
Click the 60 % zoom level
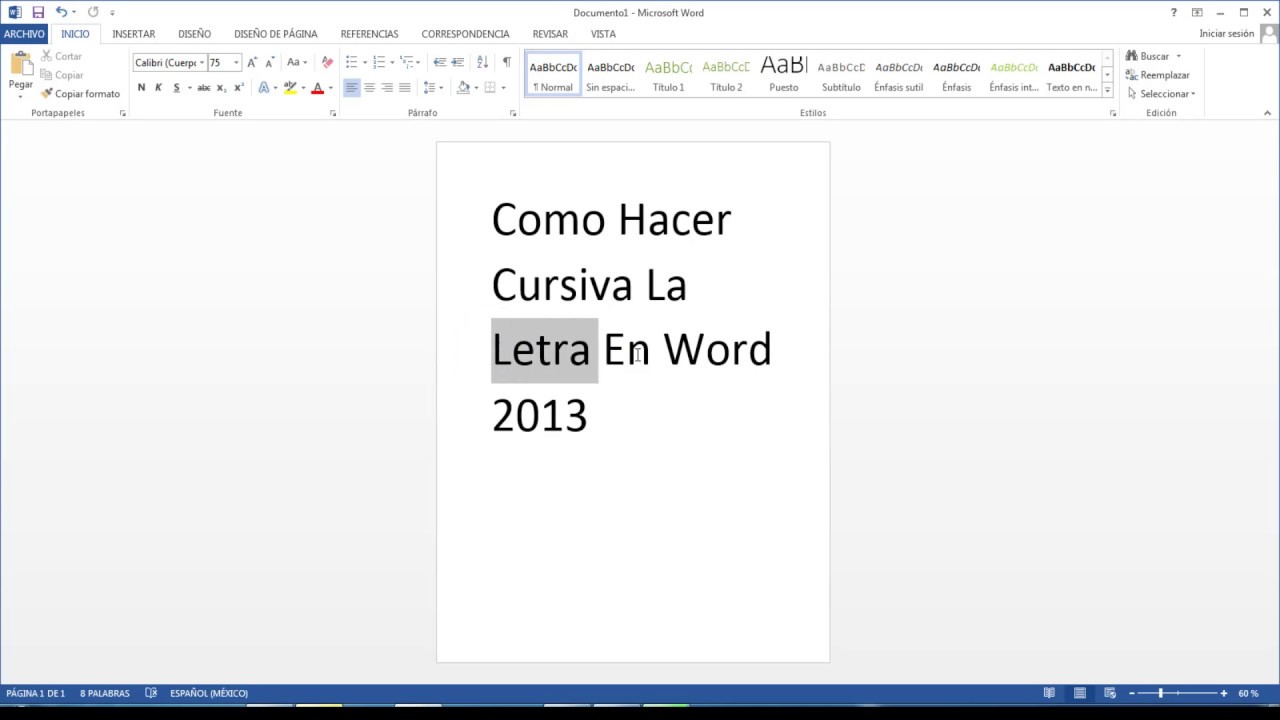pyautogui.click(x=1248, y=693)
